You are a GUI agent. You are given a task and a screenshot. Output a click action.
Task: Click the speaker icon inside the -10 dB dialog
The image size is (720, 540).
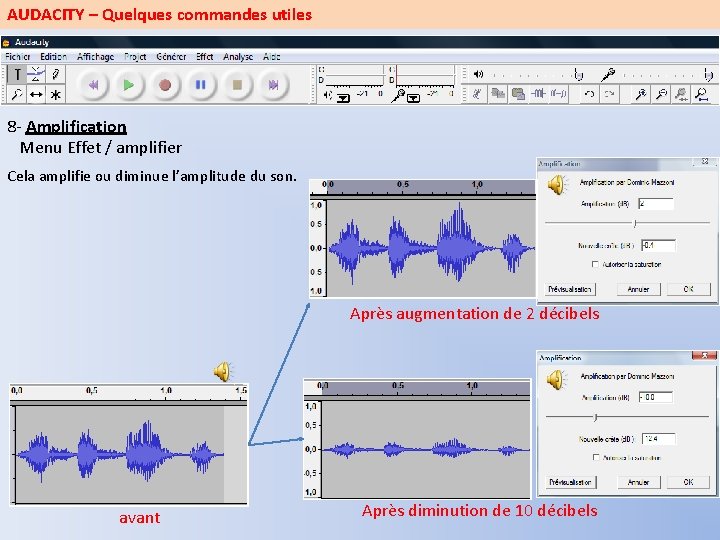click(x=556, y=379)
